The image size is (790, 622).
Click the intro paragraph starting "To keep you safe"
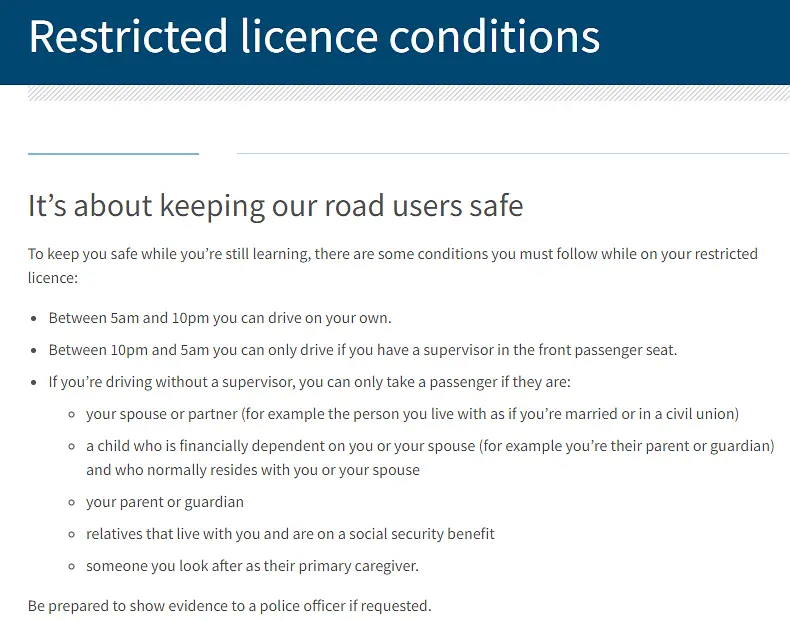pos(392,265)
